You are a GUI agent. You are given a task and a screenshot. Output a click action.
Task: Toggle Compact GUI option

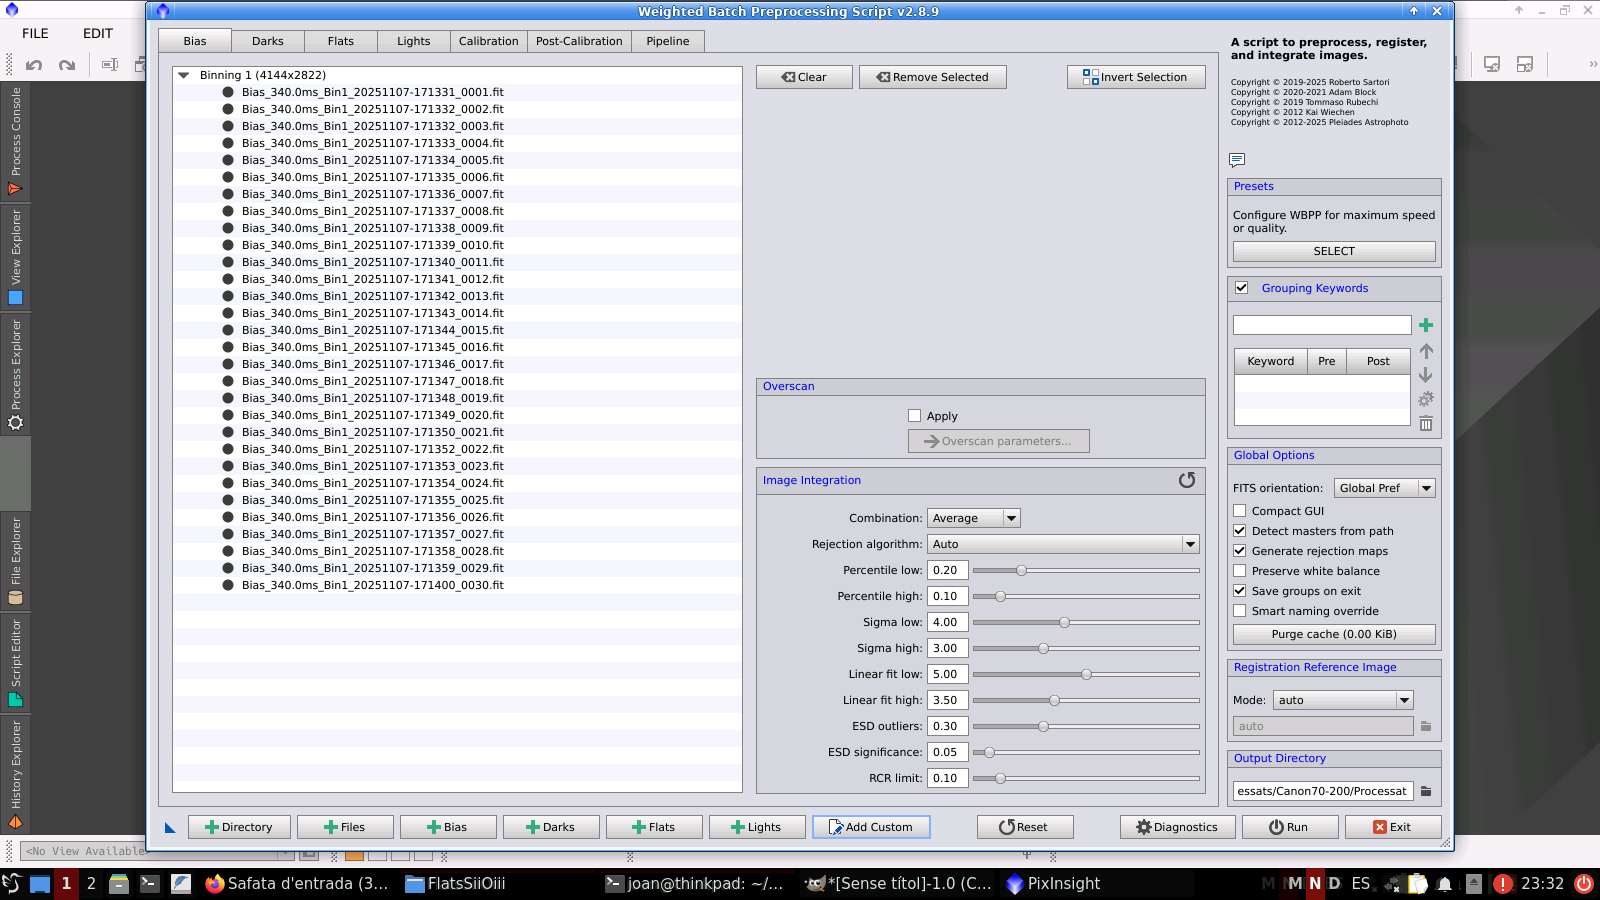coord(1240,511)
